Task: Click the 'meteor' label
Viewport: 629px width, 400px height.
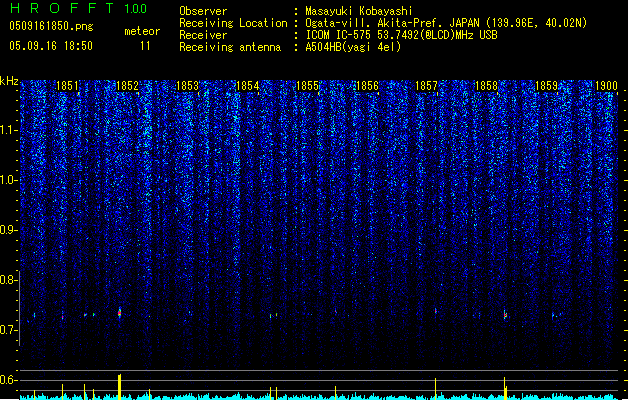Action: pyautogui.click(x=142, y=31)
